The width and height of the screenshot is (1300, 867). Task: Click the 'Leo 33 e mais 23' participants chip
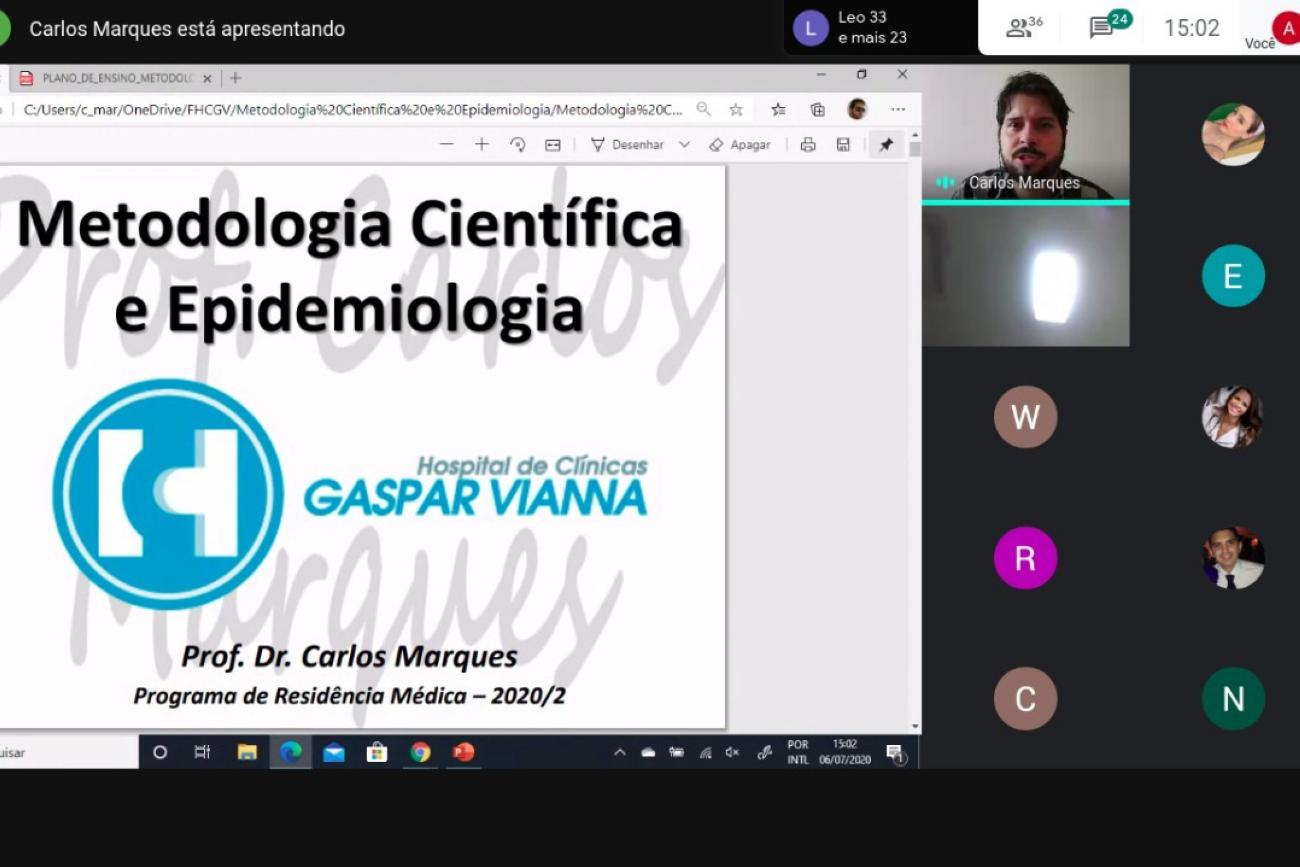point(880,28)
